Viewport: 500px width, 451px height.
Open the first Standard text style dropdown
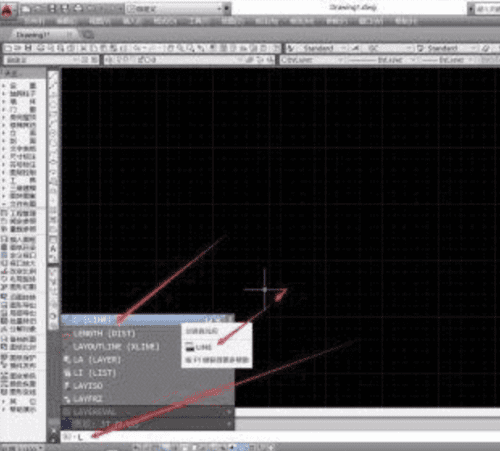[x=317, y=49]
